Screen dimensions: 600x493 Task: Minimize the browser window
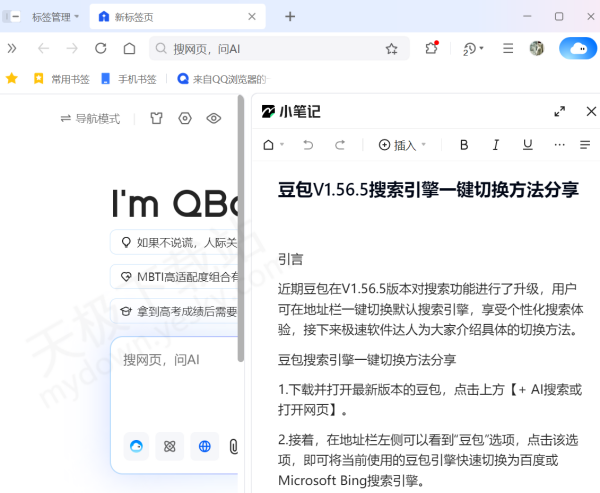pos(527,16)
